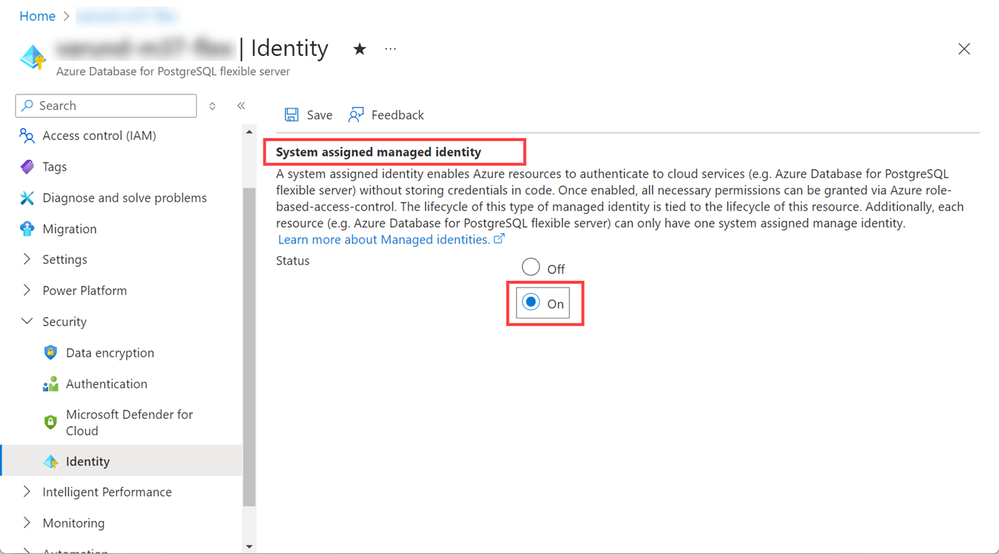Select the Identity menu item
The image size is (999, 554).
pos(121,461)
